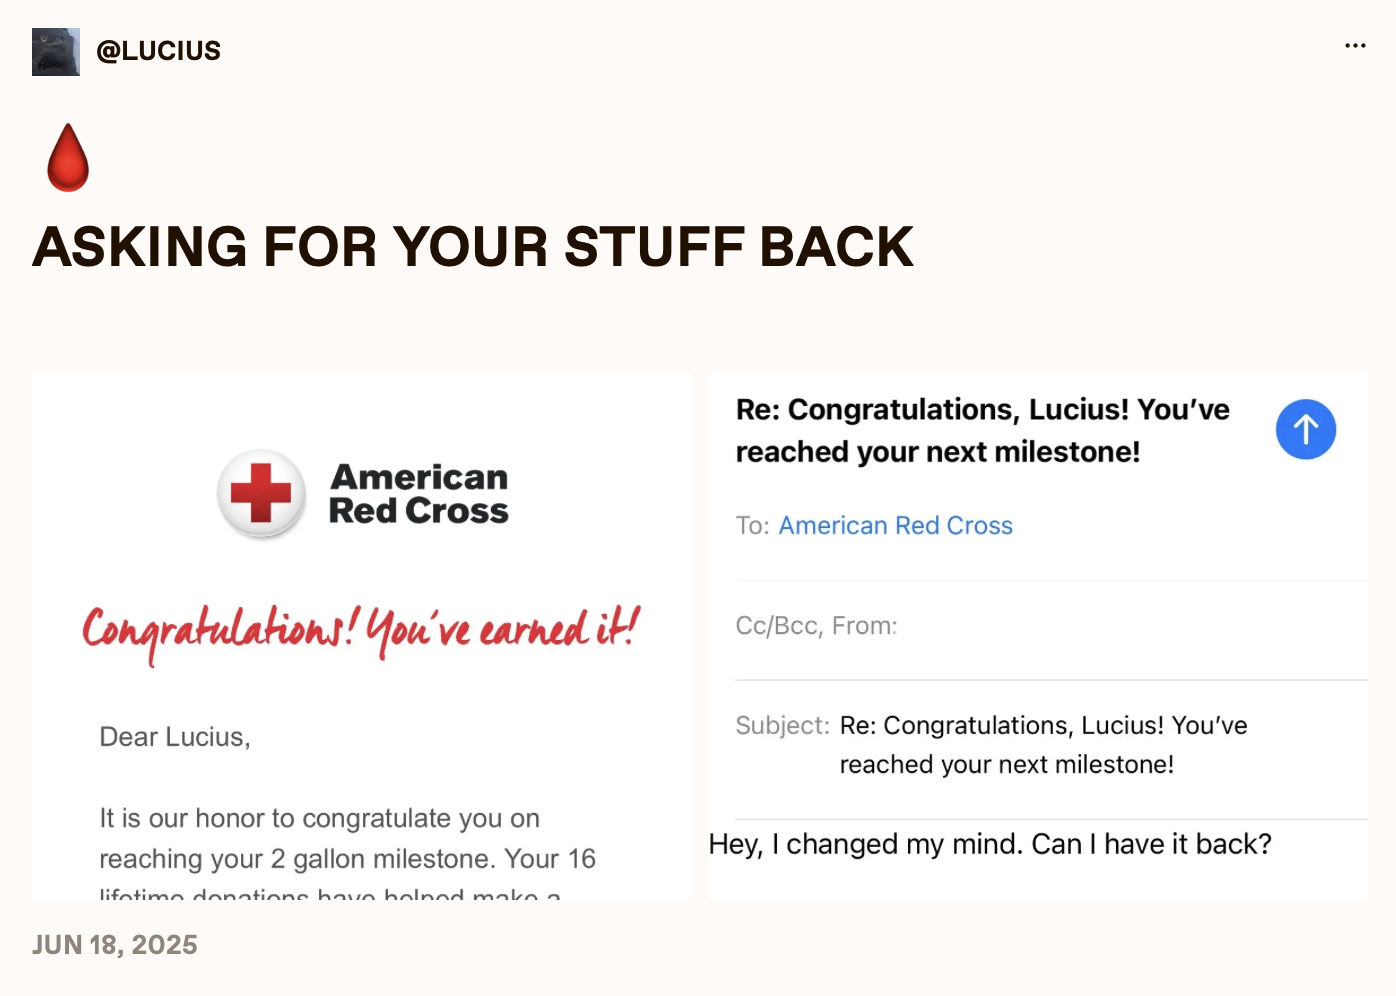Click the "Dear Lucius," greeting text
1396x996 pixels.
tap(175, 737)
